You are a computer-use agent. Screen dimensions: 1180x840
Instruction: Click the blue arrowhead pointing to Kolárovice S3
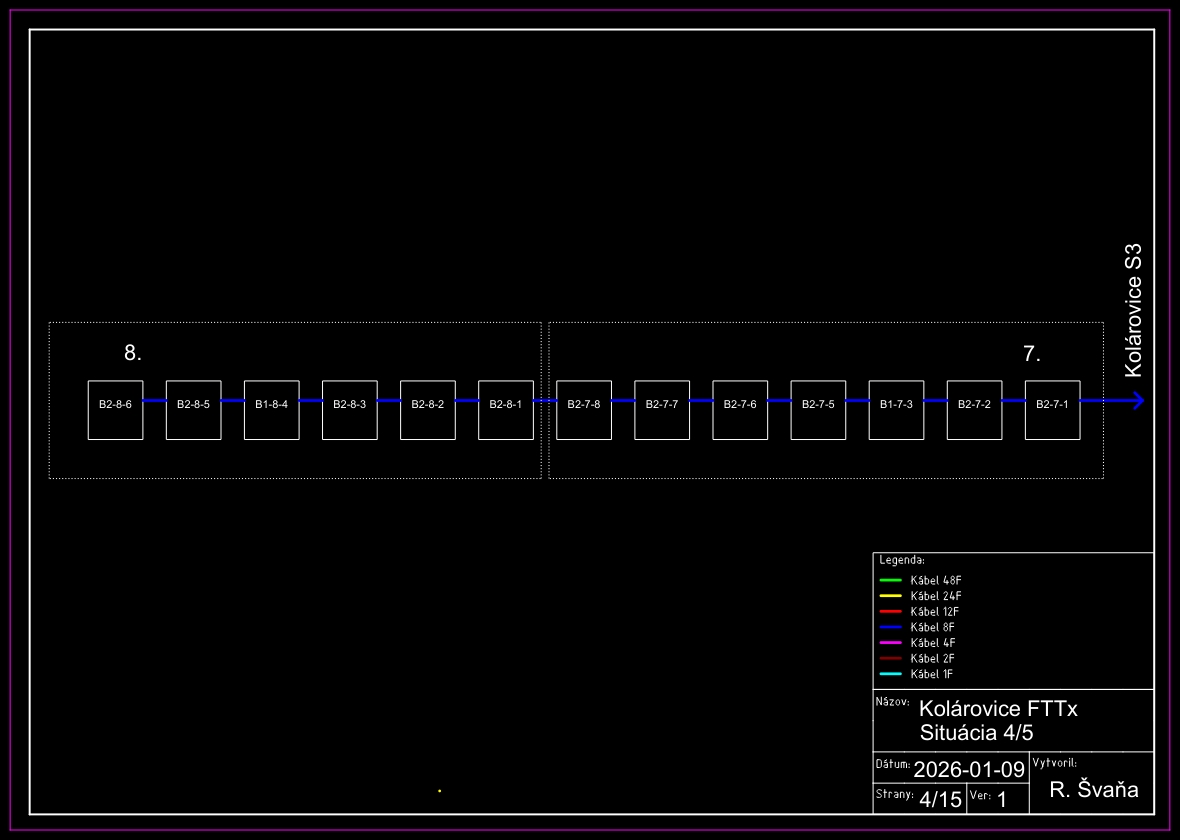1137,401
